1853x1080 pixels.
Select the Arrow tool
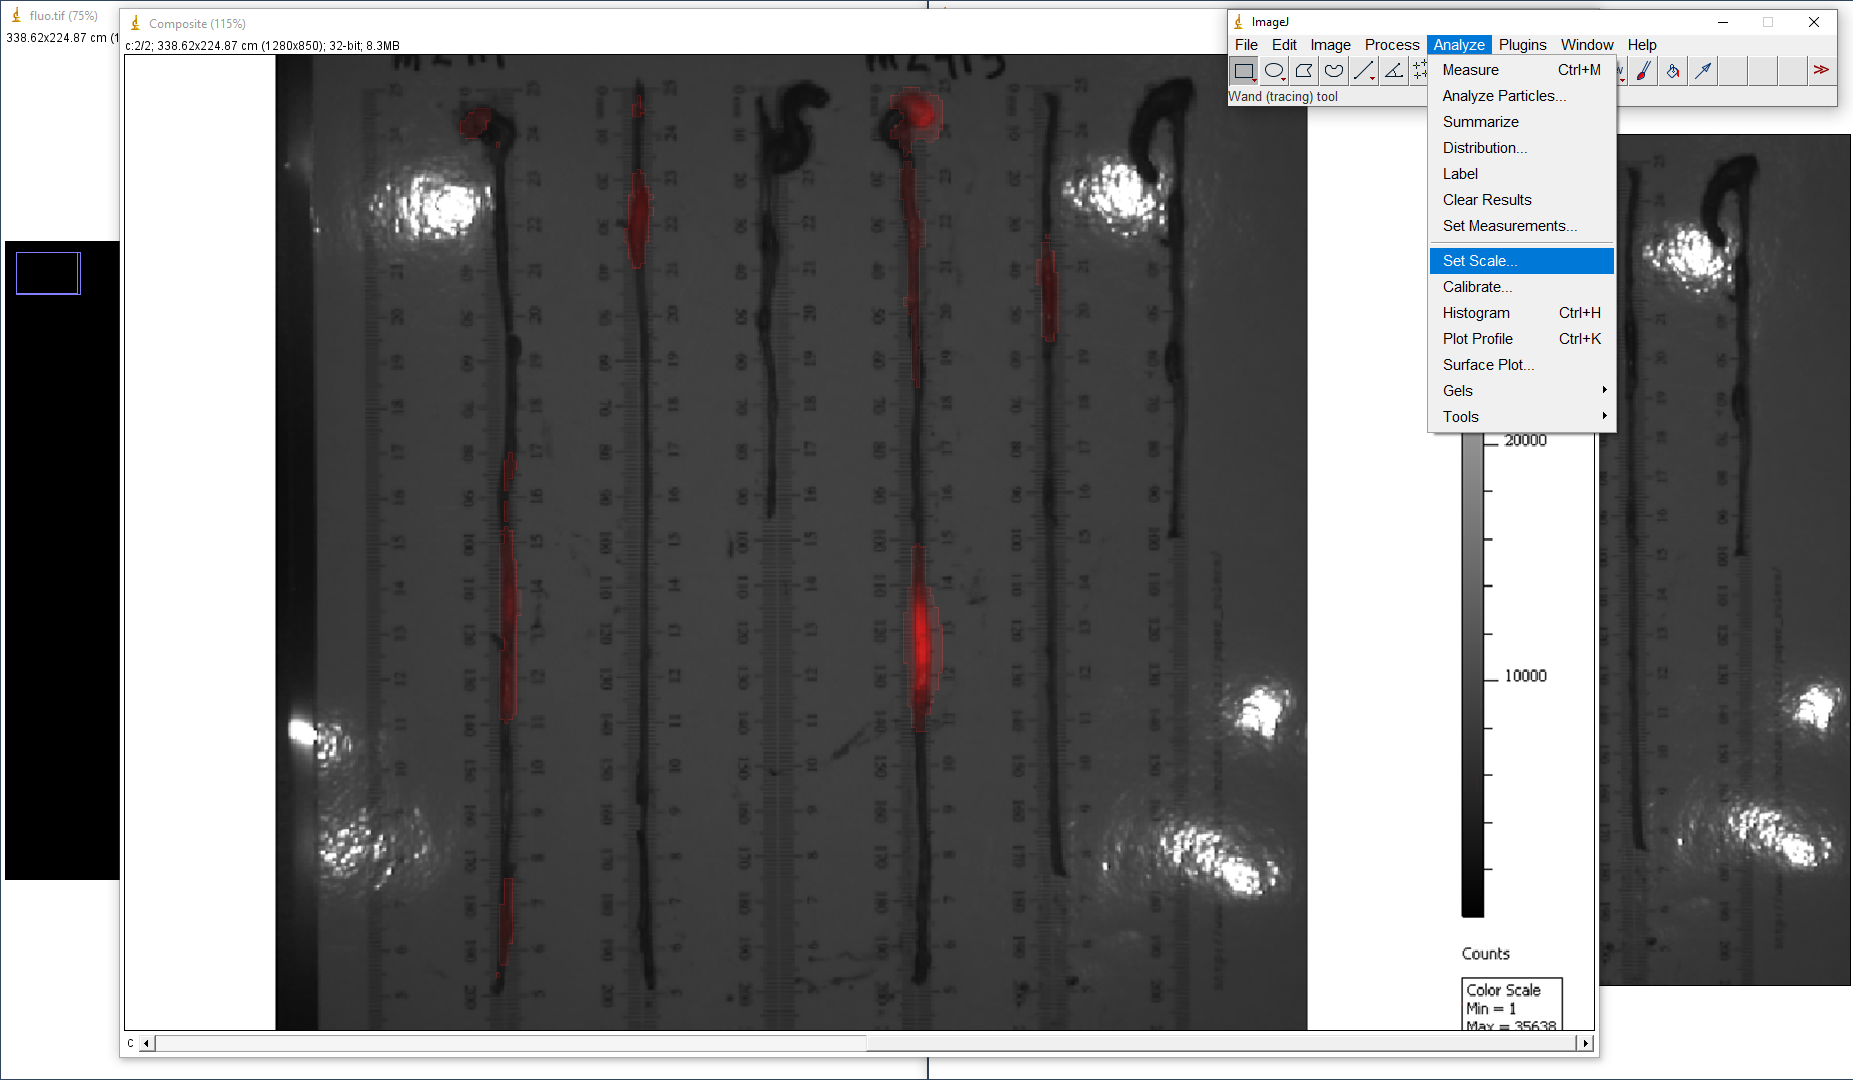1702,71
